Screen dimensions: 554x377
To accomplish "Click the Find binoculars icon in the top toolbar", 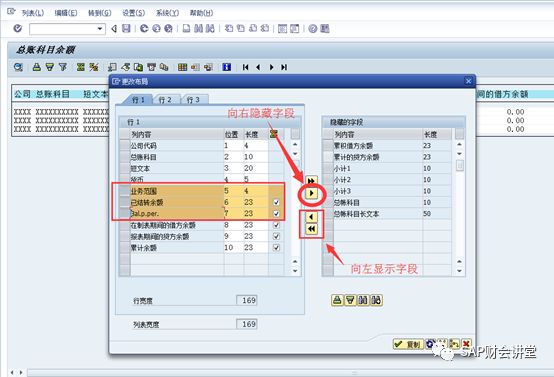I will 199,28.
